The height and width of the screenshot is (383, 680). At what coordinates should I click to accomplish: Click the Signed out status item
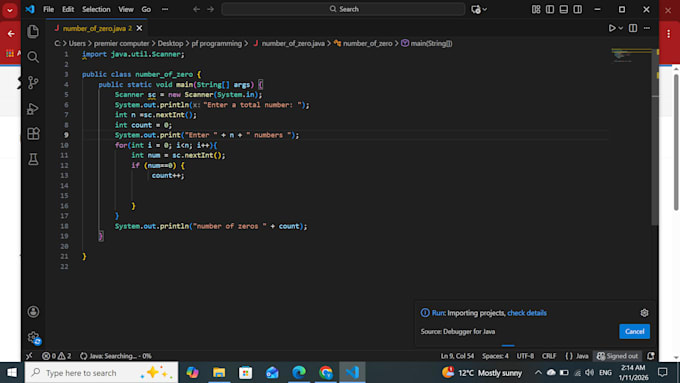(x=618, y=356)
